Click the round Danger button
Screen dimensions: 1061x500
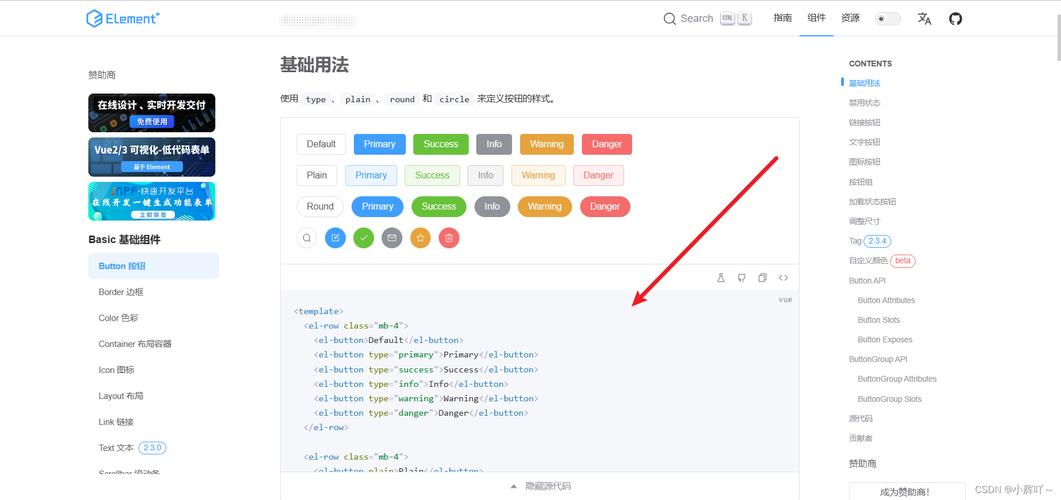point(605,206)
